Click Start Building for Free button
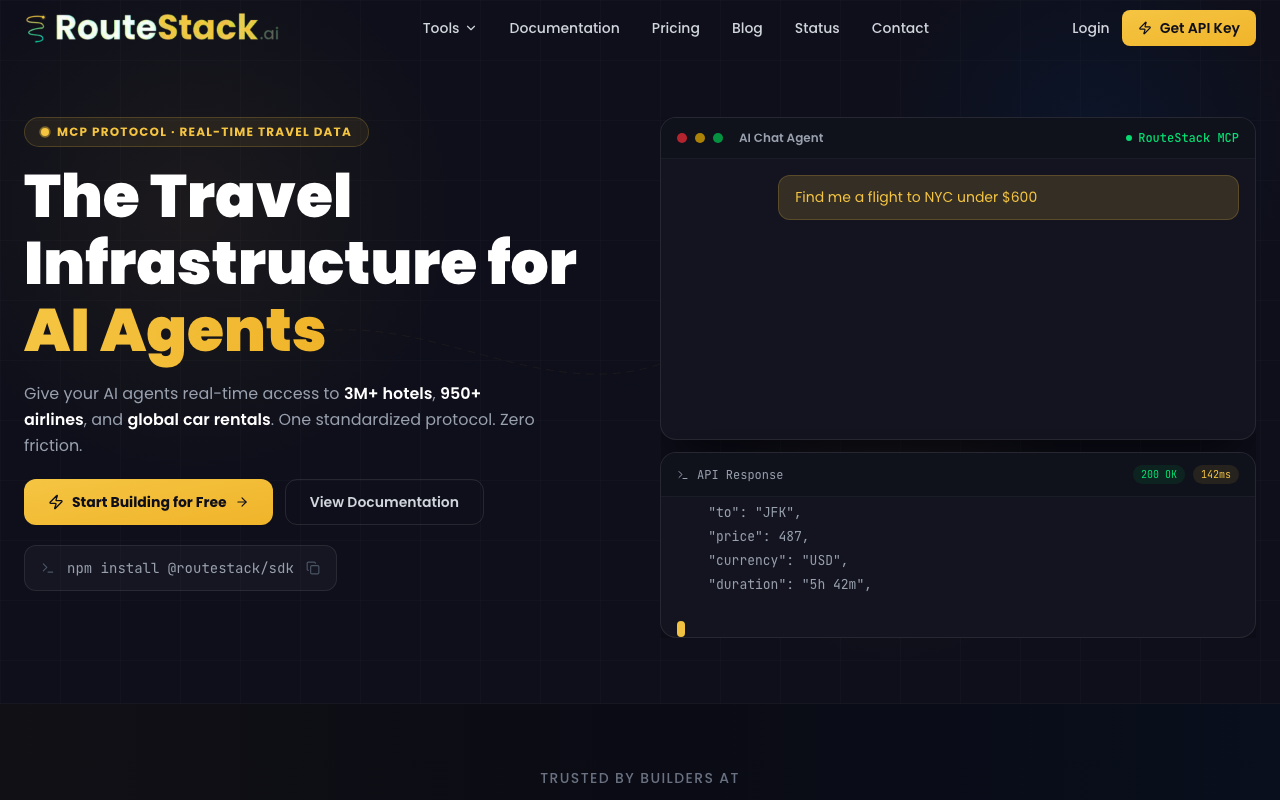 [148, 502]
